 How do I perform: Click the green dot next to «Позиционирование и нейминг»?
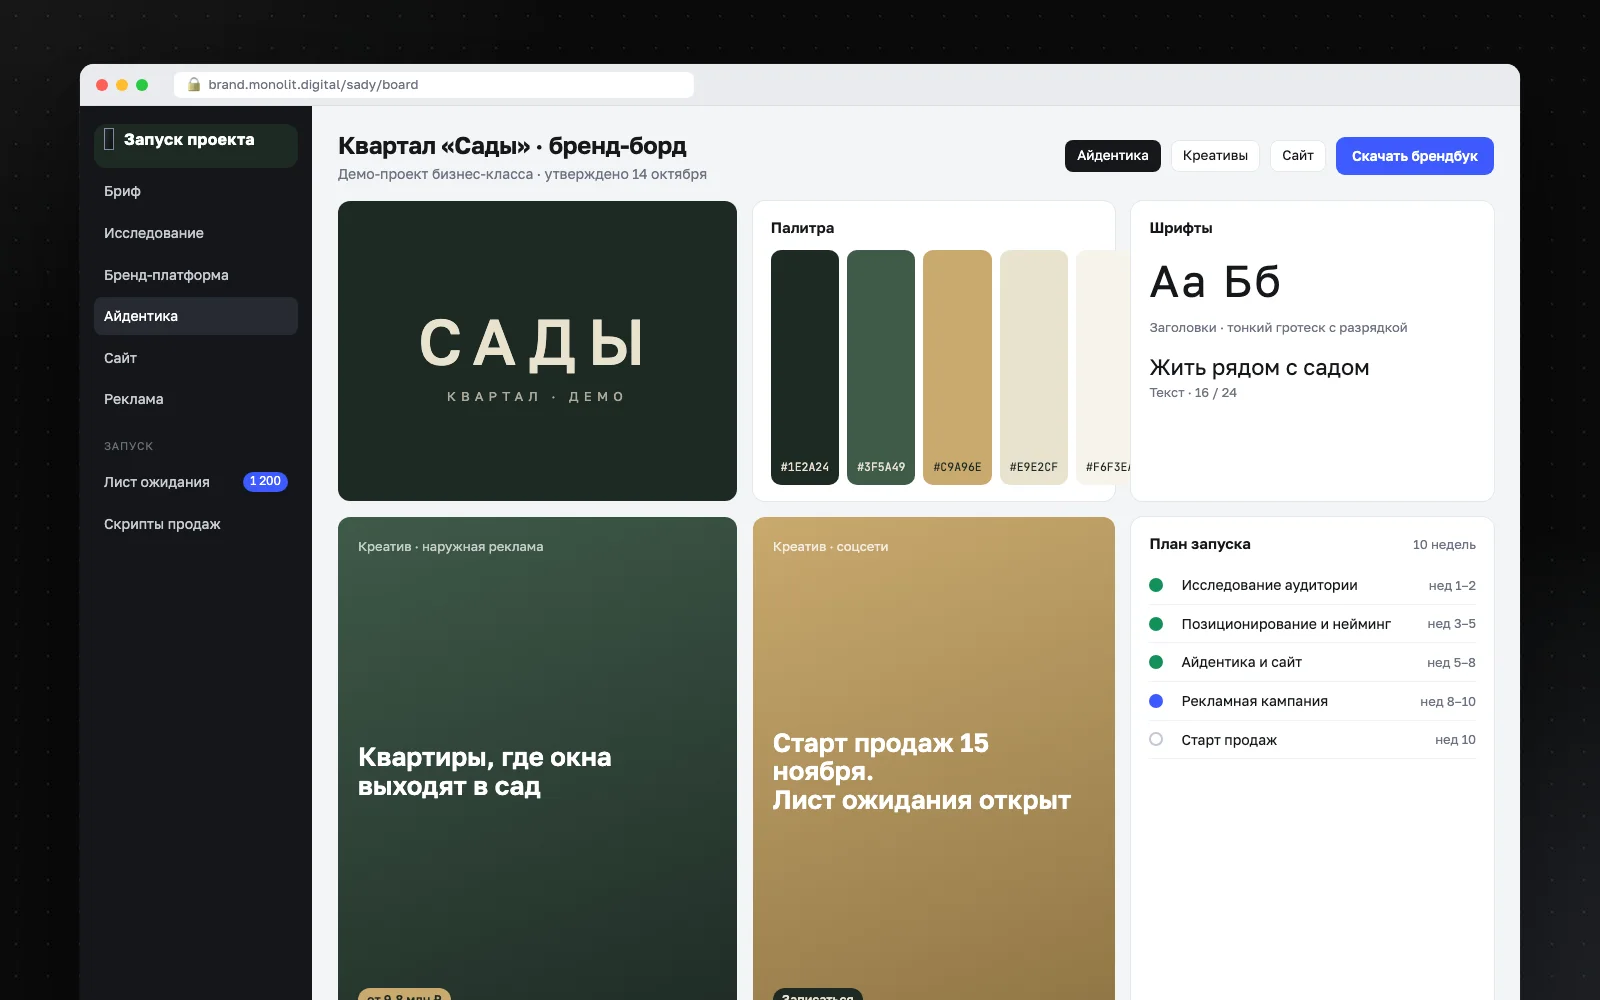coord(1156,624)
